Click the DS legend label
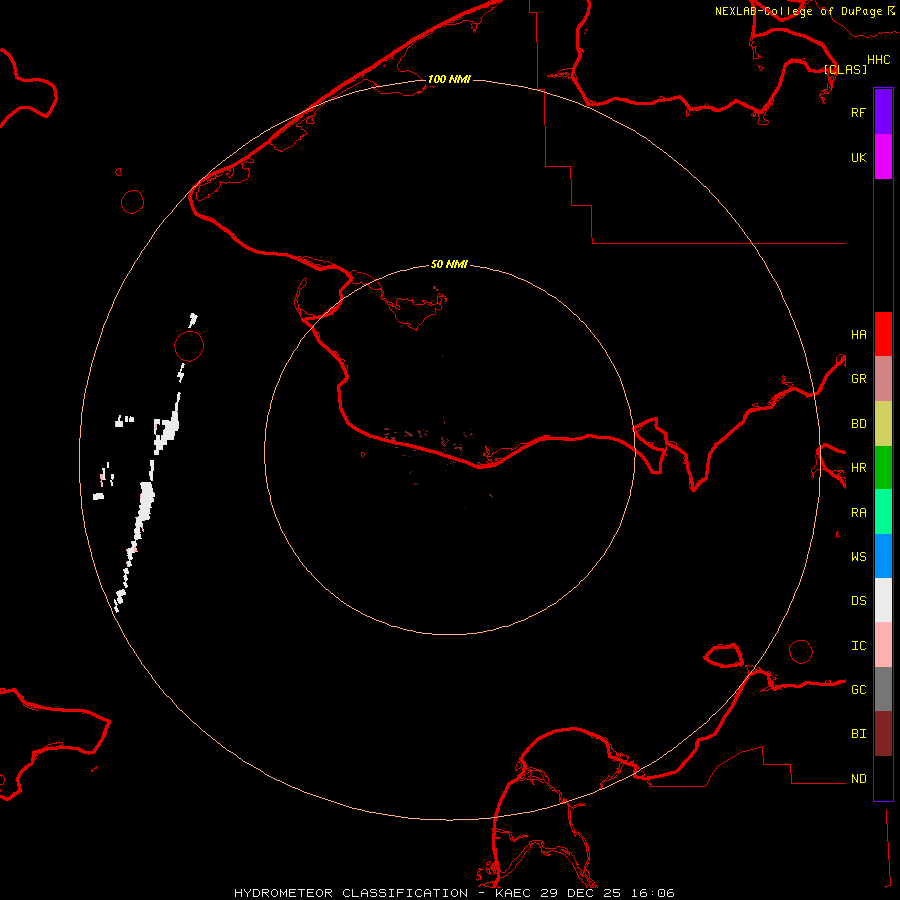Screen dimensions: 900x900 (x=858, y=600)
